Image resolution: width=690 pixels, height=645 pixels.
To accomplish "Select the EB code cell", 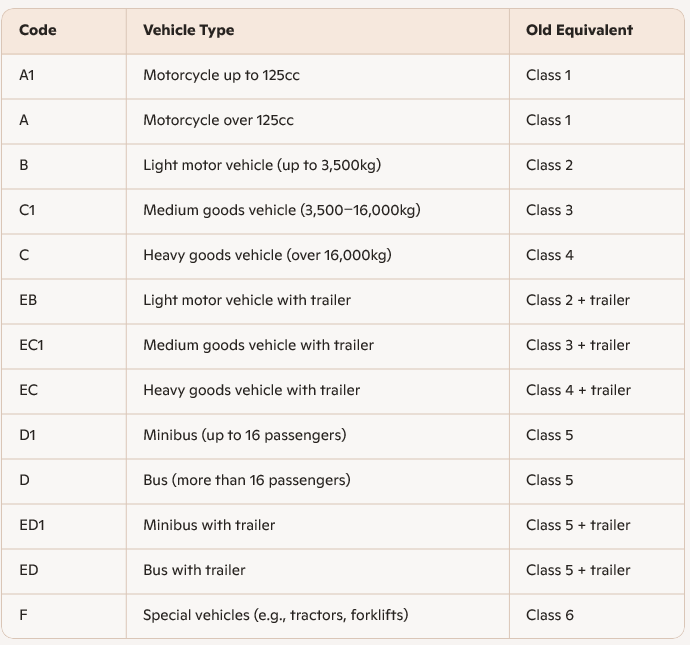I will tap(64, 301).
